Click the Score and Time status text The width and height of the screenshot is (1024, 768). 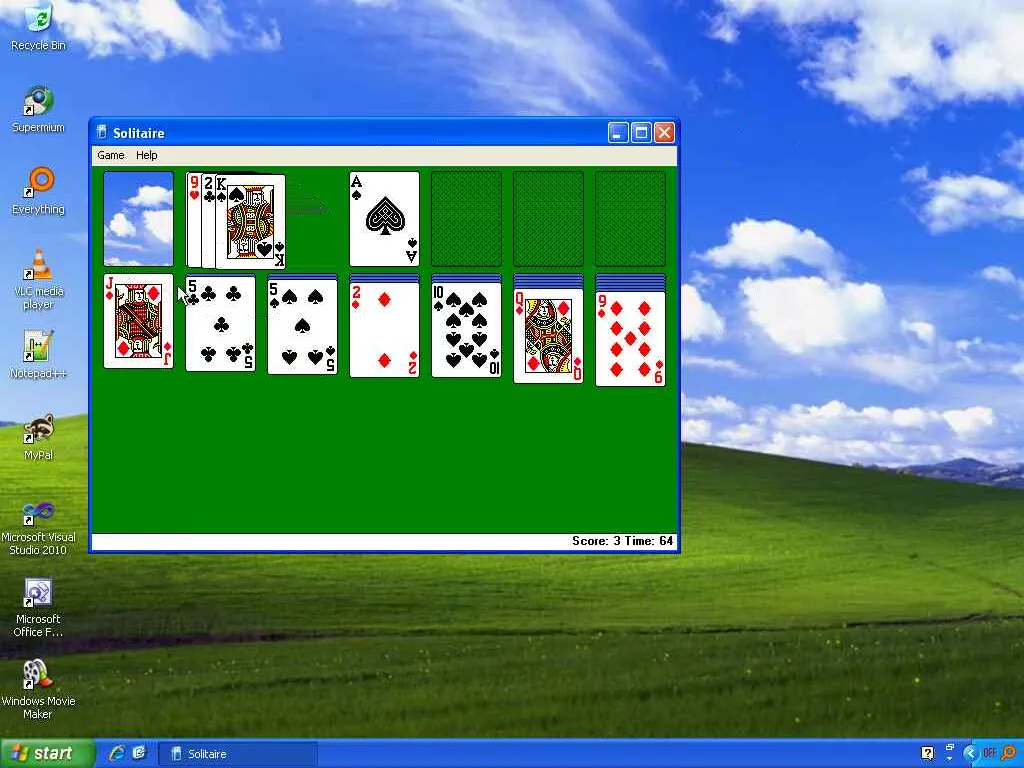pyautogui.click(x=622, y=541)
